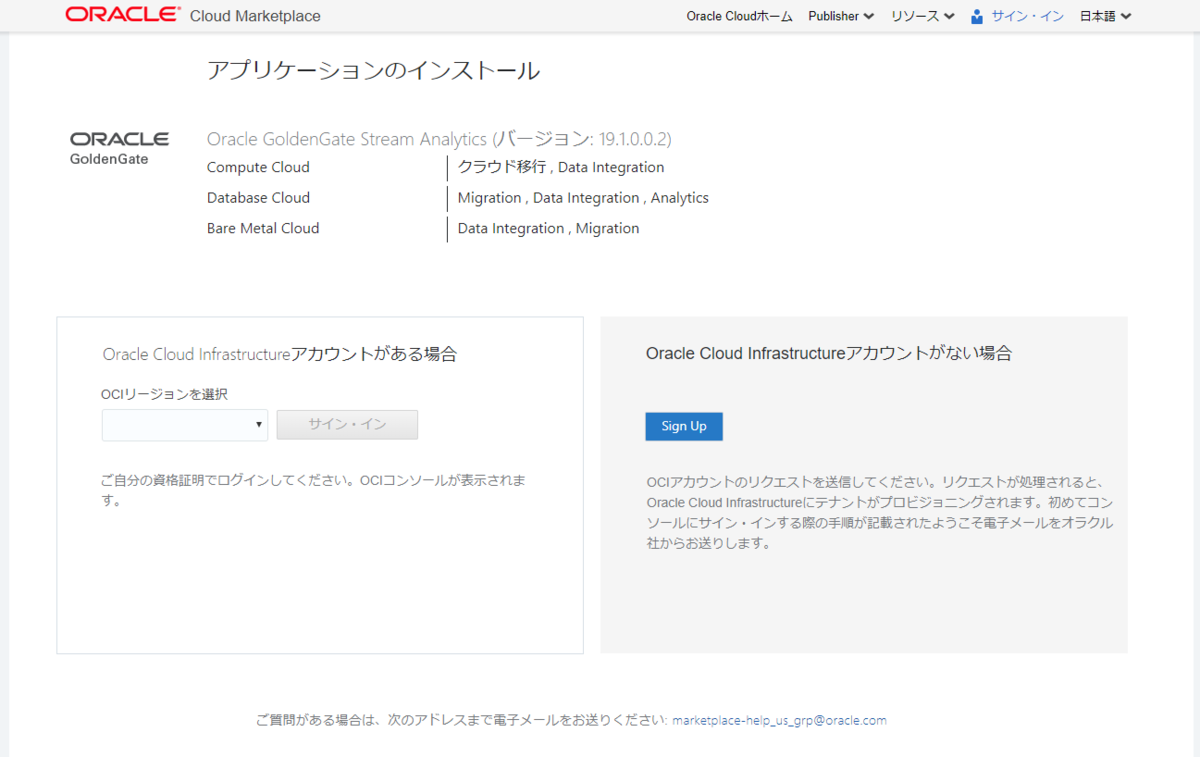
Task: Click the サイン・イン button near the region selector
Action: click(347, 424)
